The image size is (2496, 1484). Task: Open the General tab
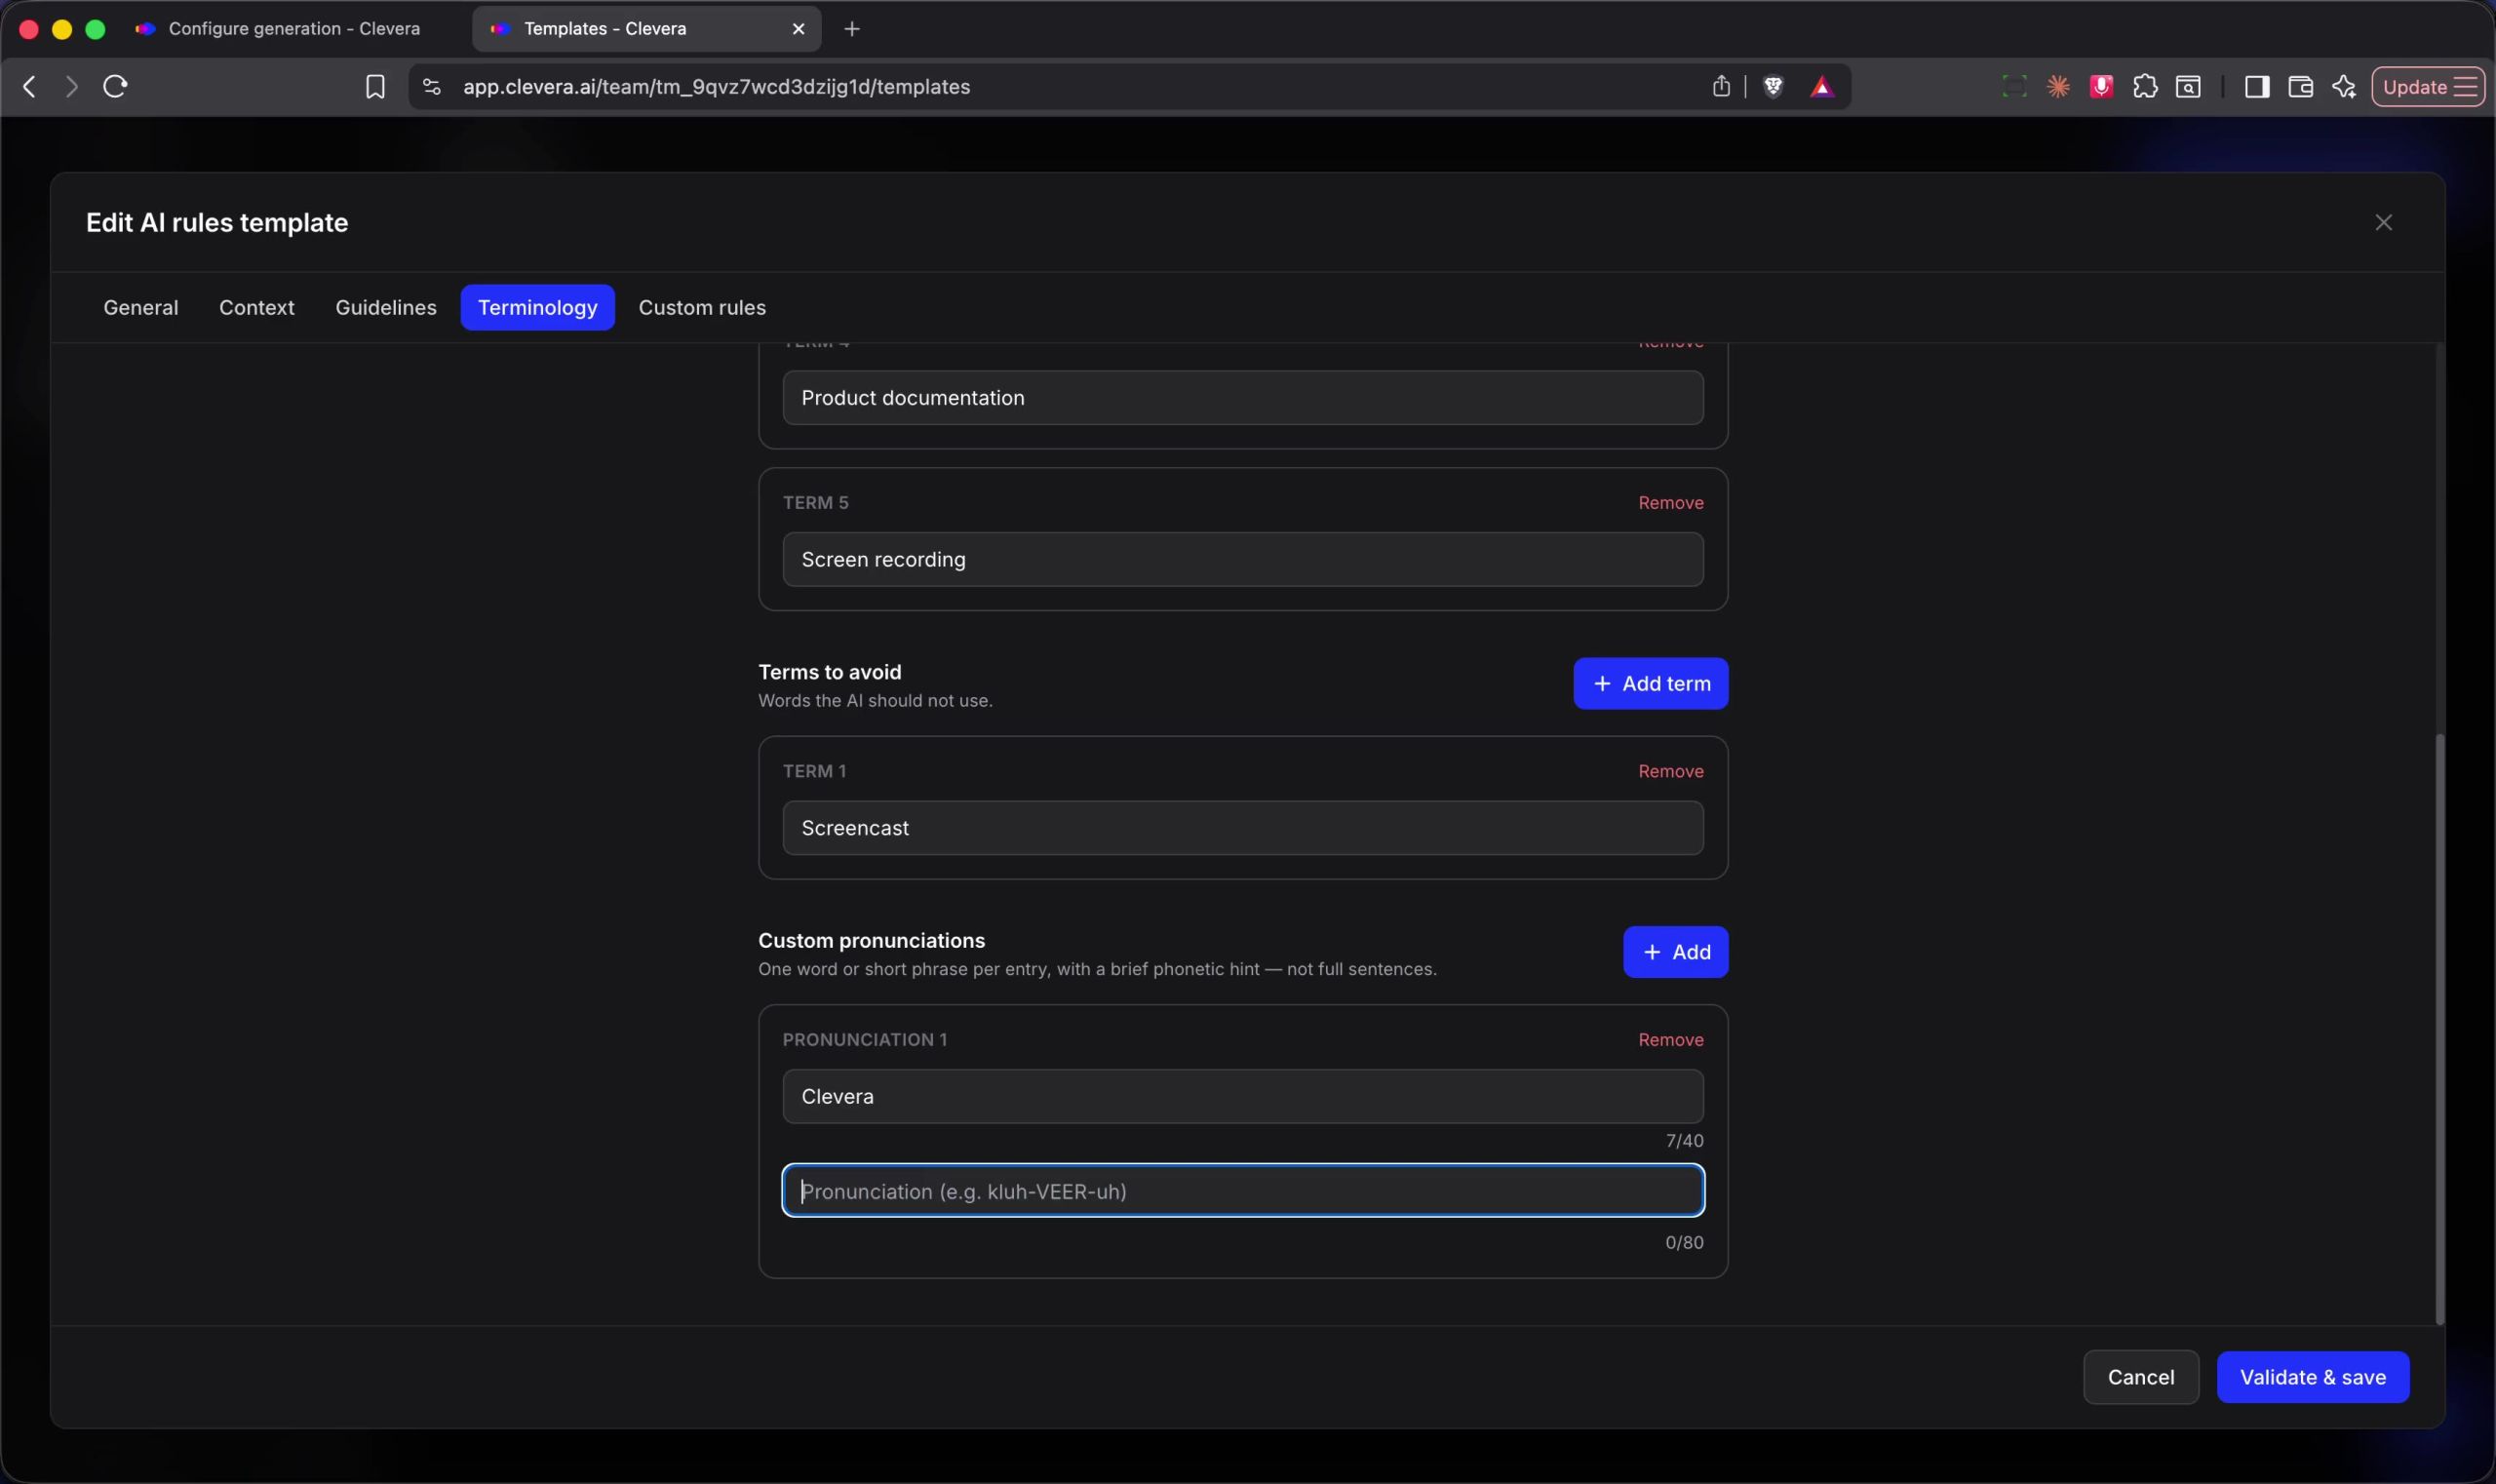[x=141, y=308]
